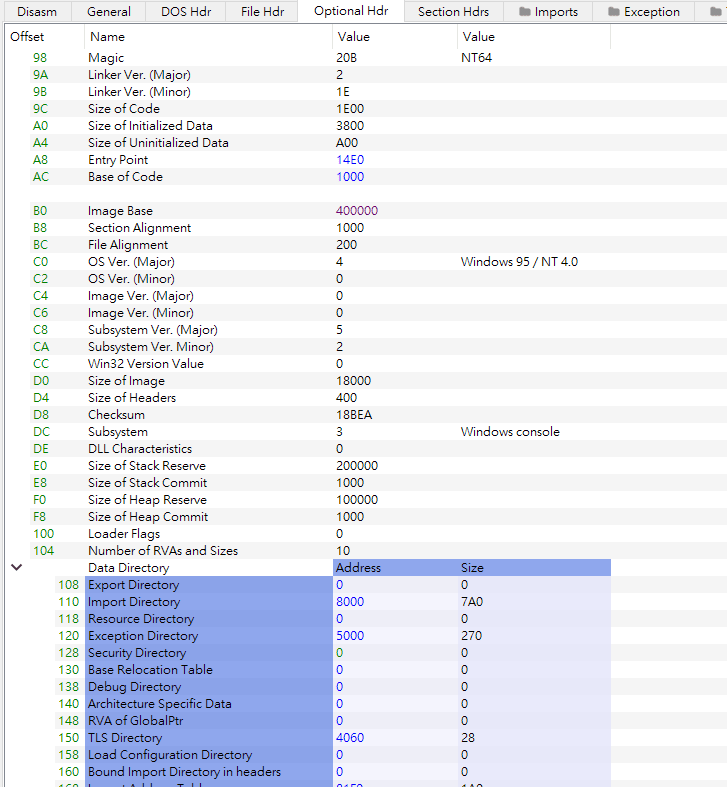727x787 pixels.
Task: Switch to Section Hdrs tab
Action: click(x=453, y=12)
